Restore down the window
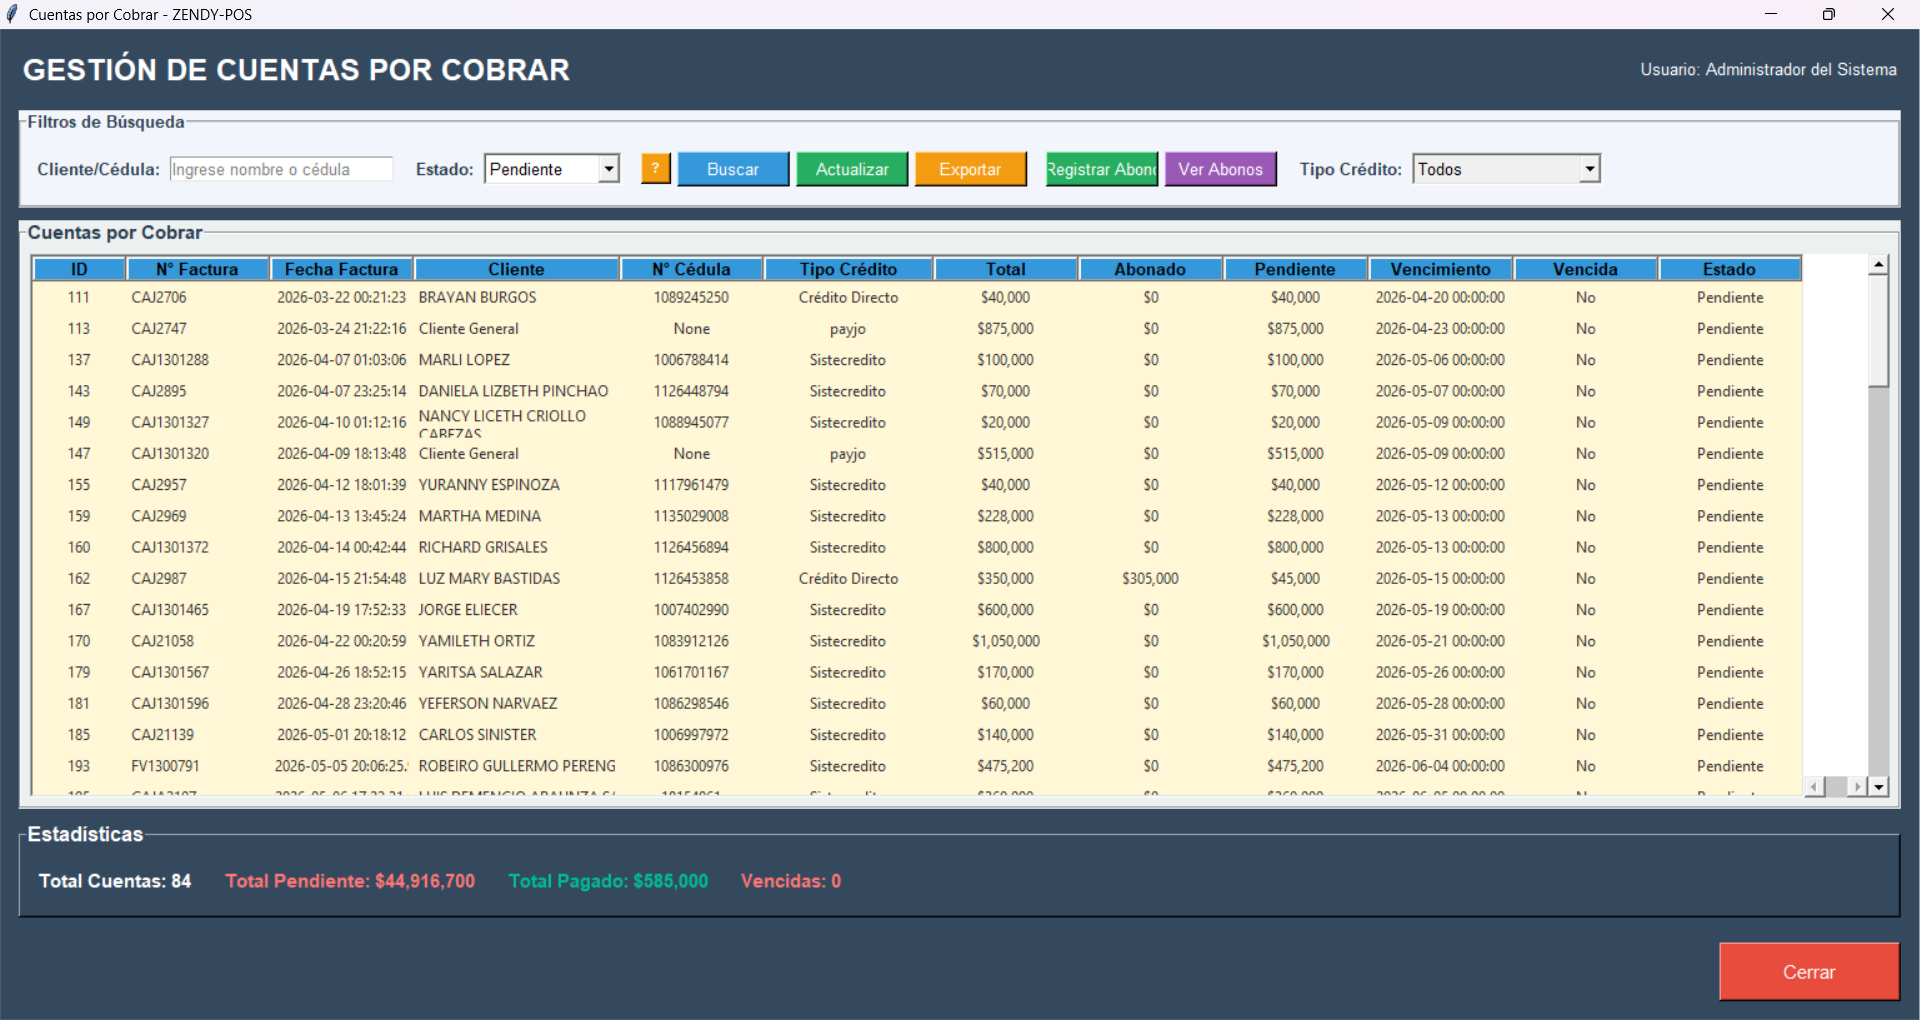The image size is (1920, 1020). pos(1829,14)
